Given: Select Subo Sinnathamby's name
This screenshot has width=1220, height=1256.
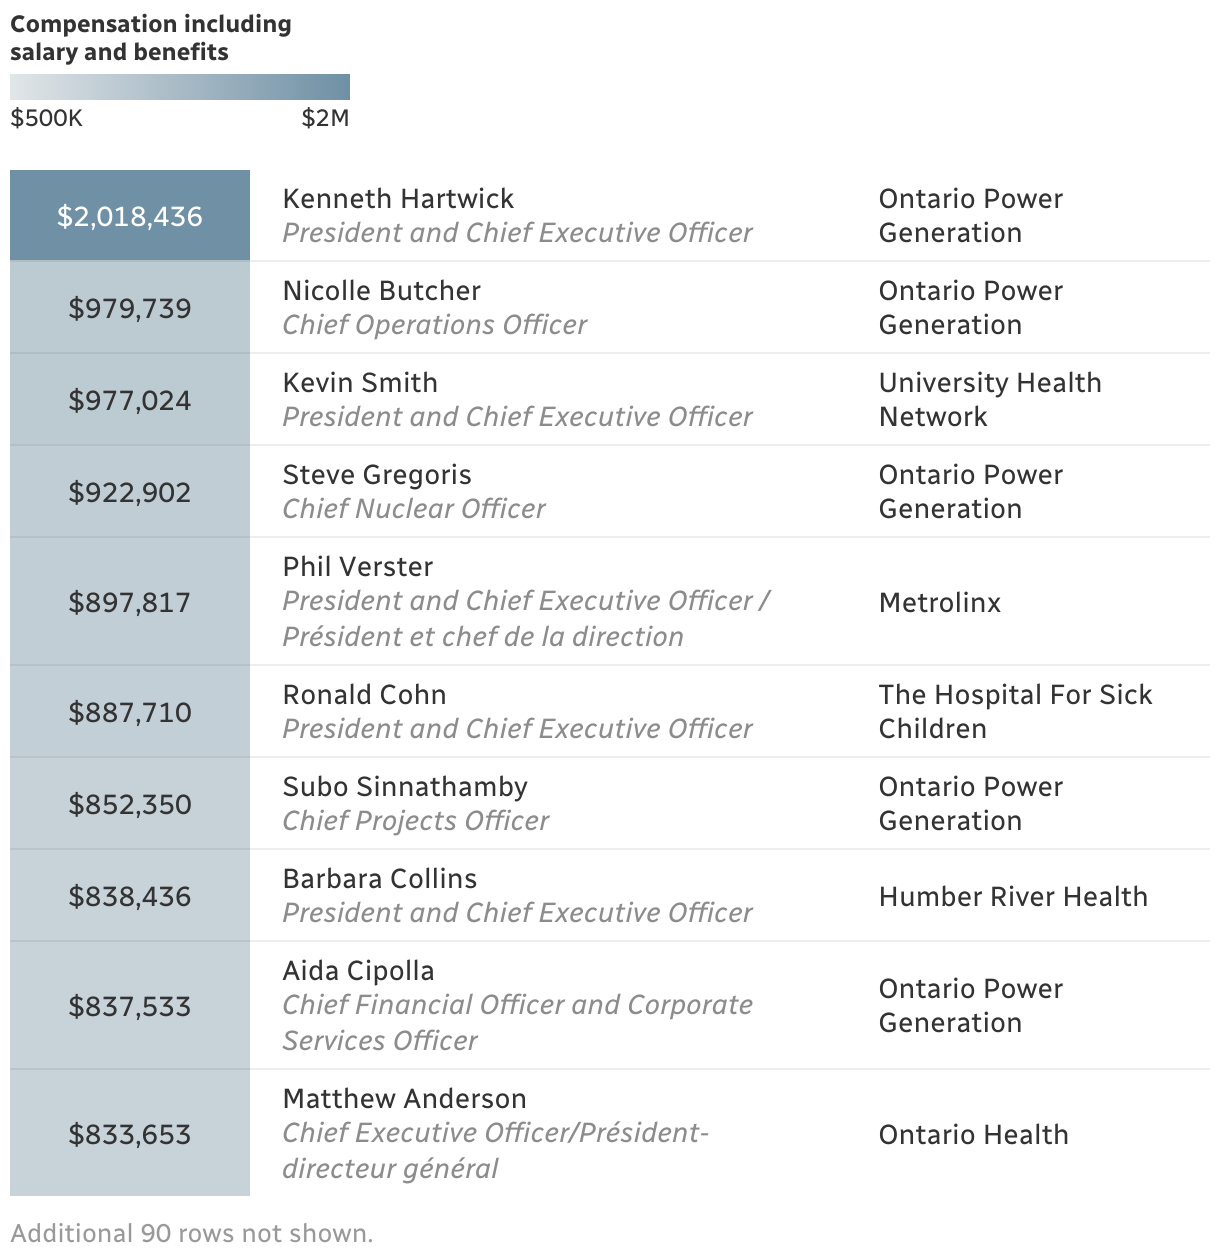Looking at the screenshot, I should tap(405, 787).
